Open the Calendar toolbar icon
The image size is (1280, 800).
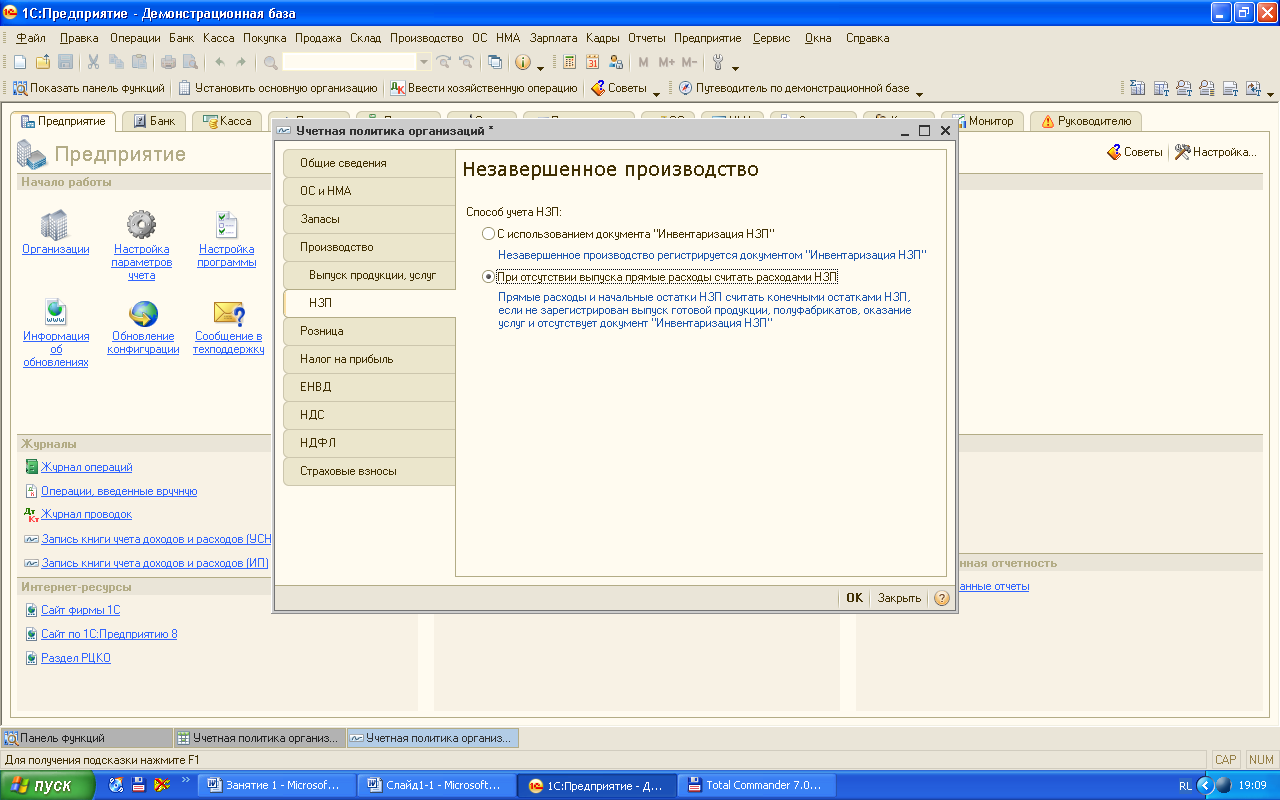click(592, 62)
